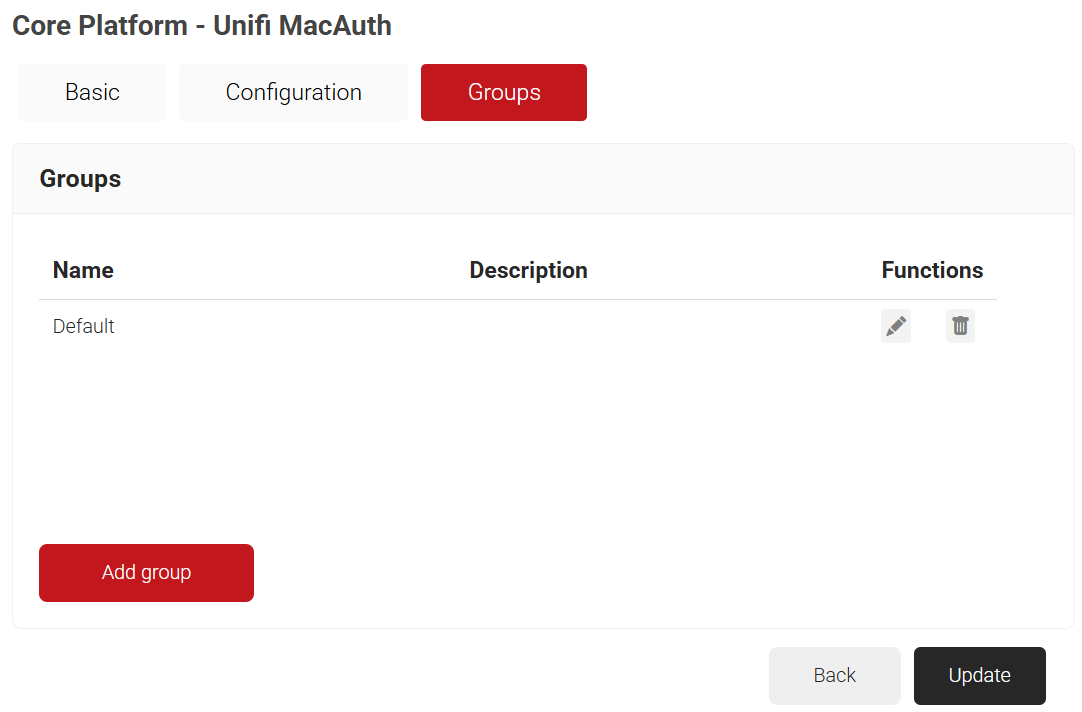Click the Groups panel header
Screen dimensions: 1082x712
80,178
